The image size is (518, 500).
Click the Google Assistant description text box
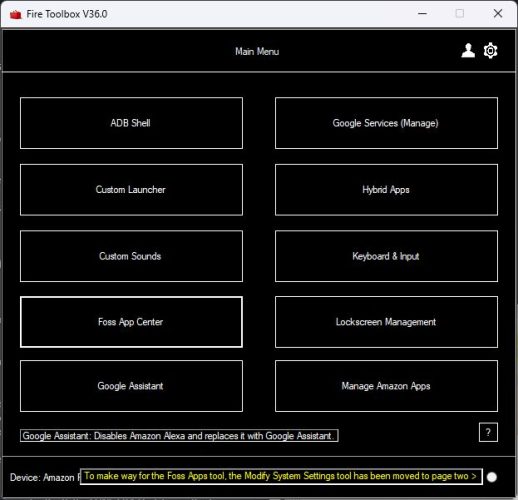click(179, 436)
